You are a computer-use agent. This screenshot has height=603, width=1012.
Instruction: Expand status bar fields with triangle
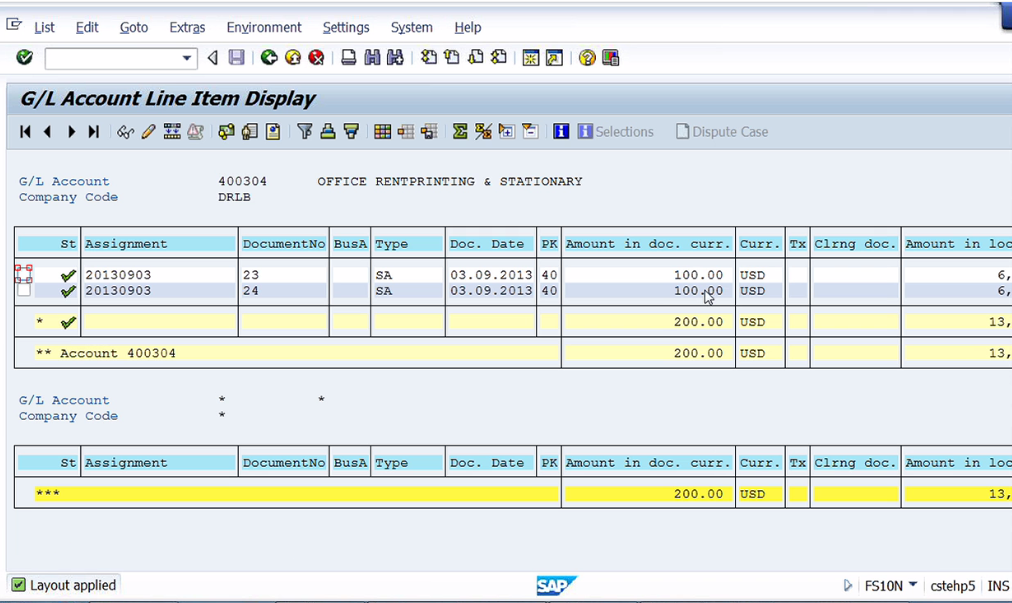click(847, 586)
